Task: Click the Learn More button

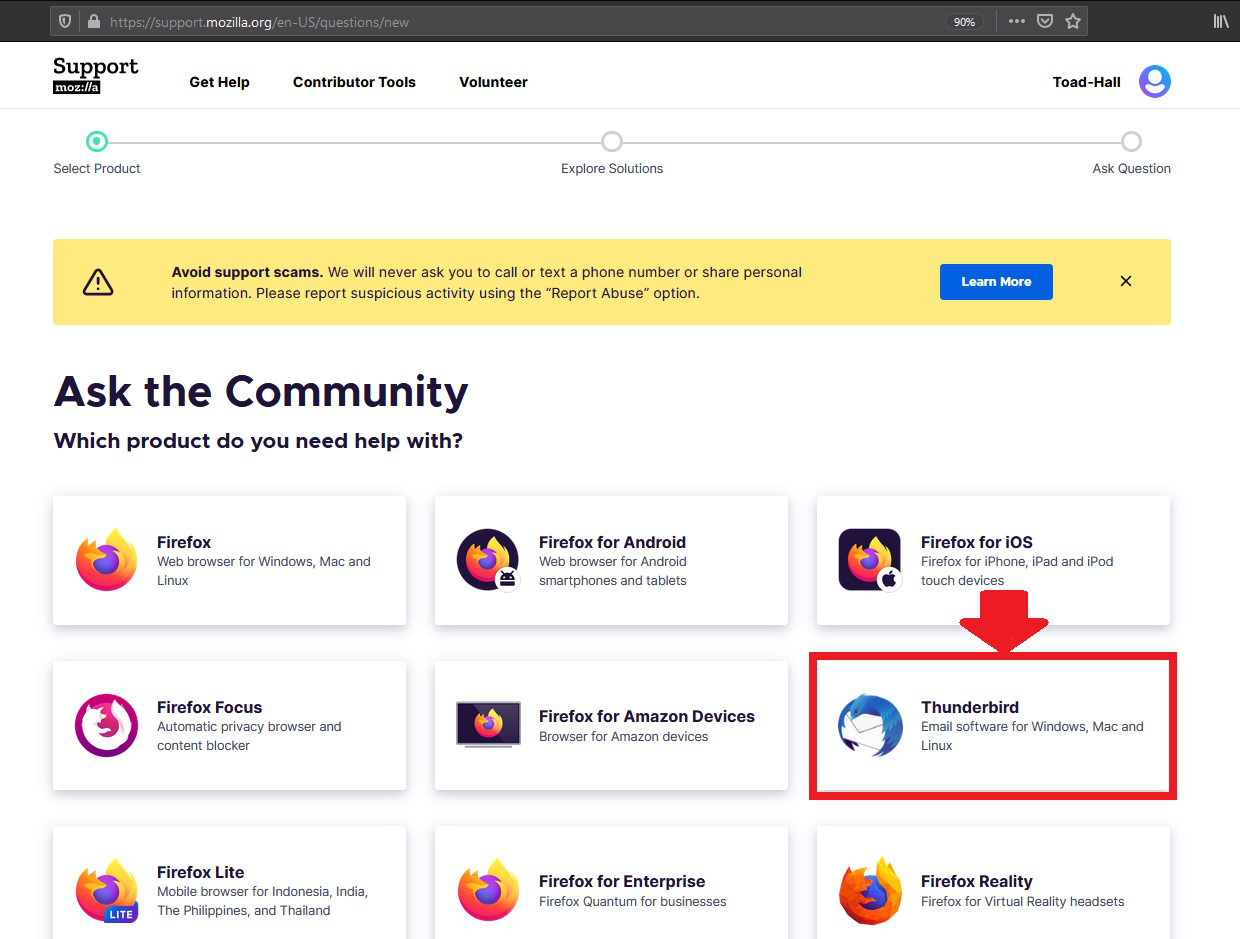Action: coord(996,282)
